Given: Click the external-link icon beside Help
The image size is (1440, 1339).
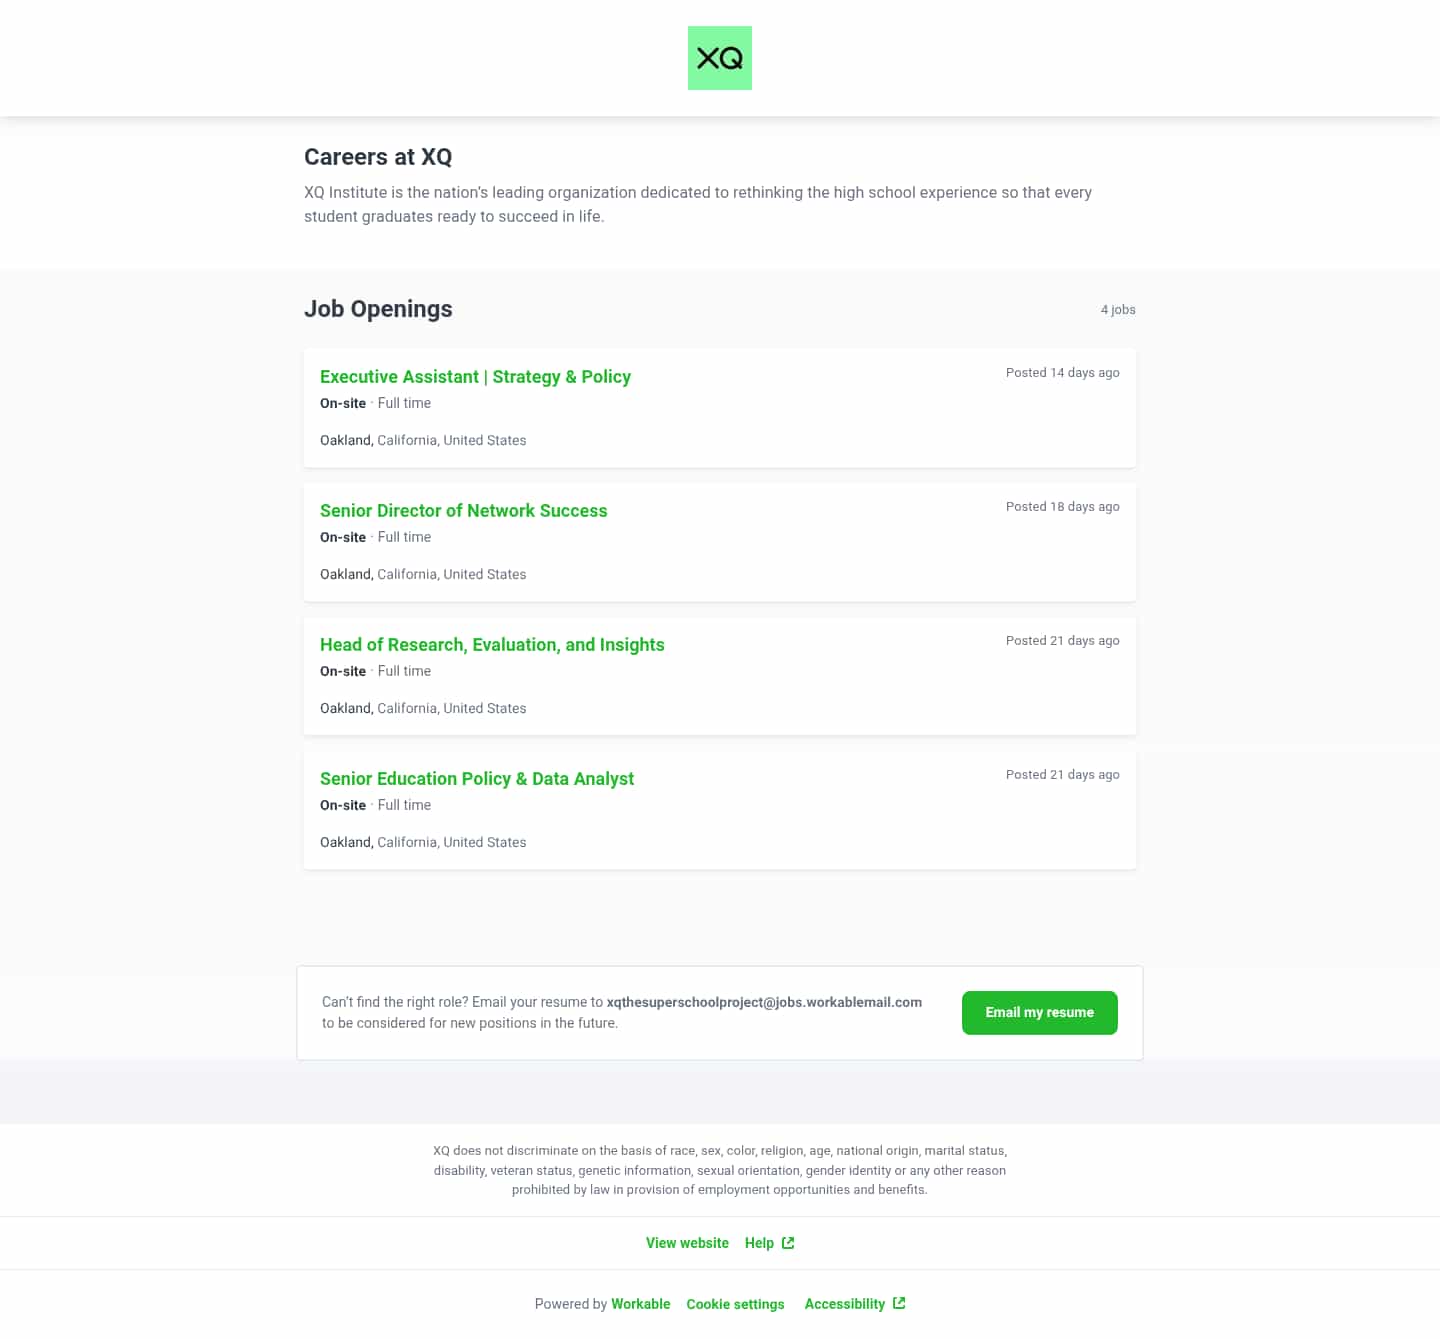Looking at the screenshot, I should tap(788, 1243).
